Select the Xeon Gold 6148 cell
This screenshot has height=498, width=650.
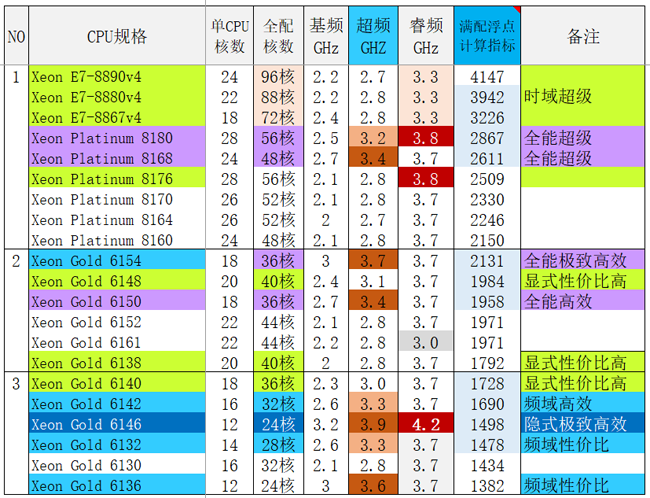117,280
